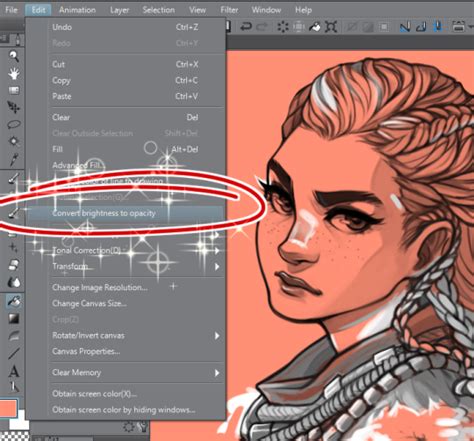Select the Correct line tool
The height and width of the screenshot is (441, 474).
pyautogui.click(x=14, y=387)
